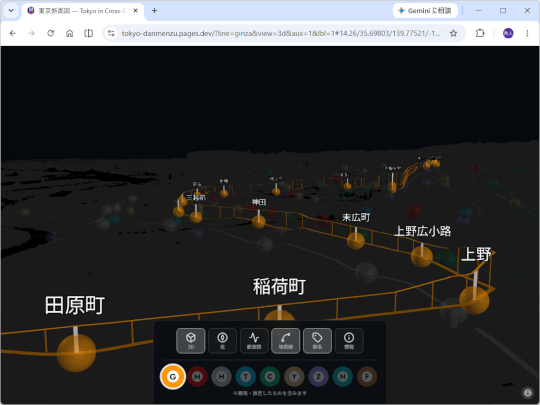Close the current browser tab
Viewport: 540px width, 405px height.
click(136, 11)
